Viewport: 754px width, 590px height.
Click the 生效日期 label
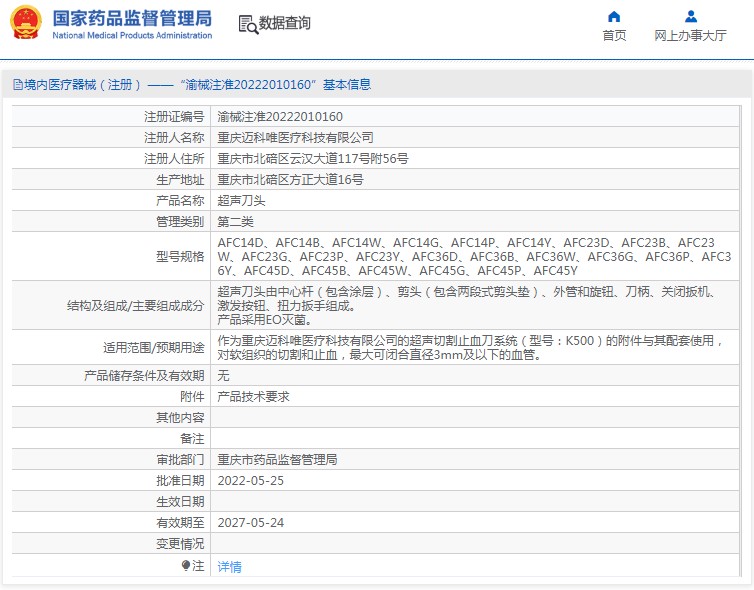(x=180, y=502)
